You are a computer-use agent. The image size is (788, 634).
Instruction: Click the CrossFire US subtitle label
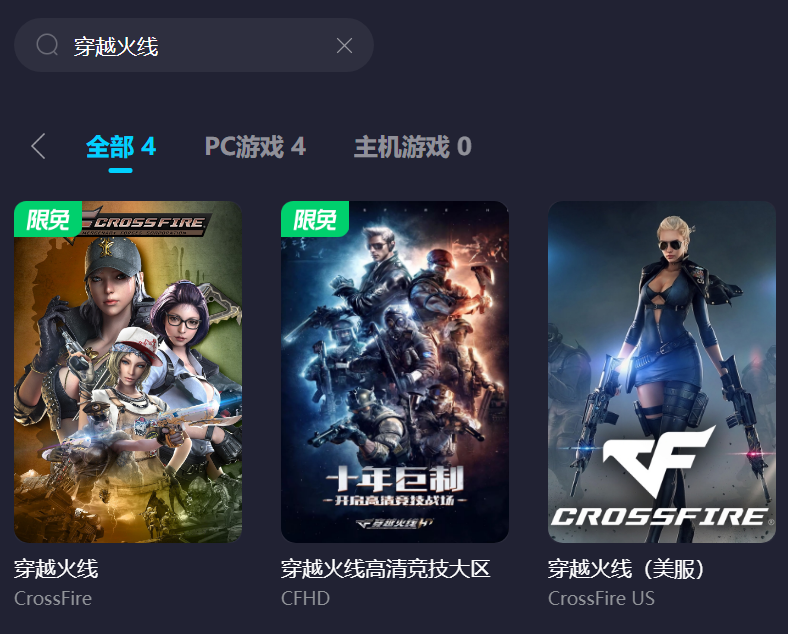coord(601,598)
